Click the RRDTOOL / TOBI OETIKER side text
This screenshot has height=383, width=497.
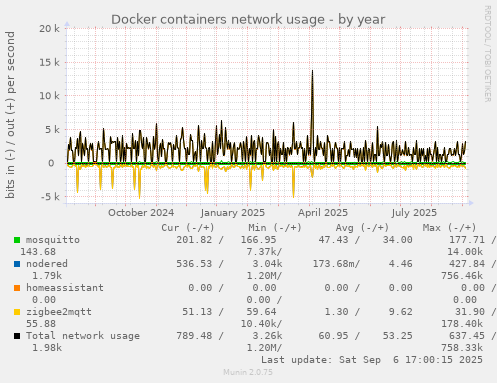(487, 54)
